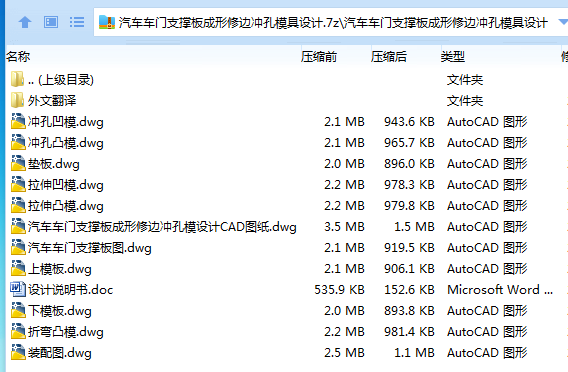Select the file 上模板.dwg

(x=60, y=269)
